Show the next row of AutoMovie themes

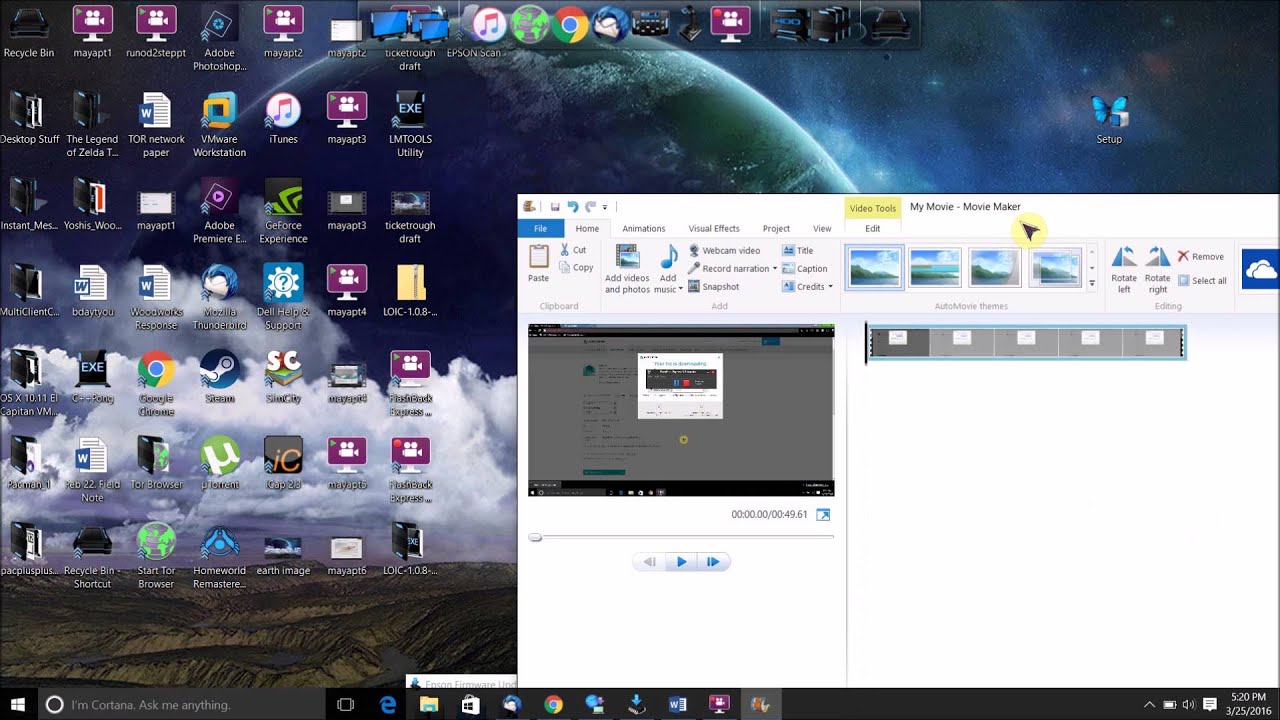pos(1092,268)
